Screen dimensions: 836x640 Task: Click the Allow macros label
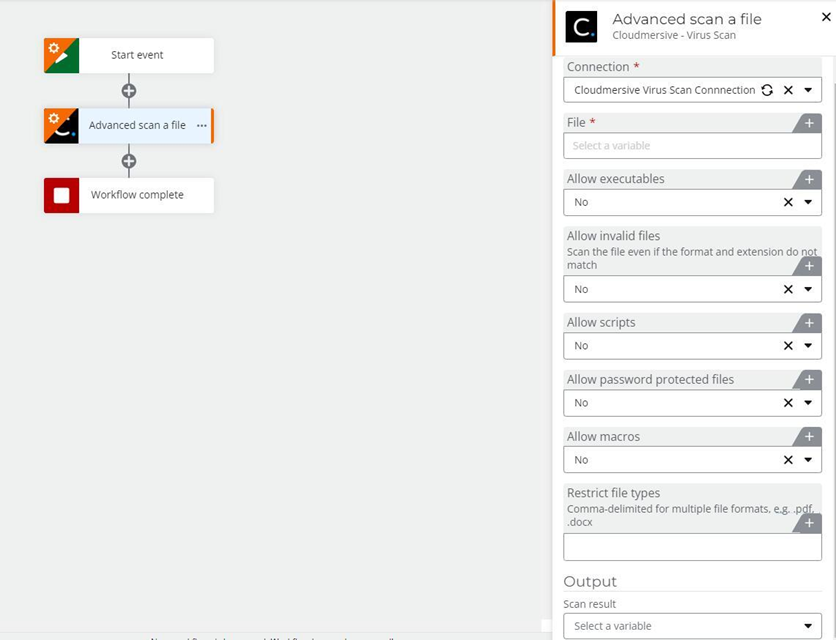(603, 436)
